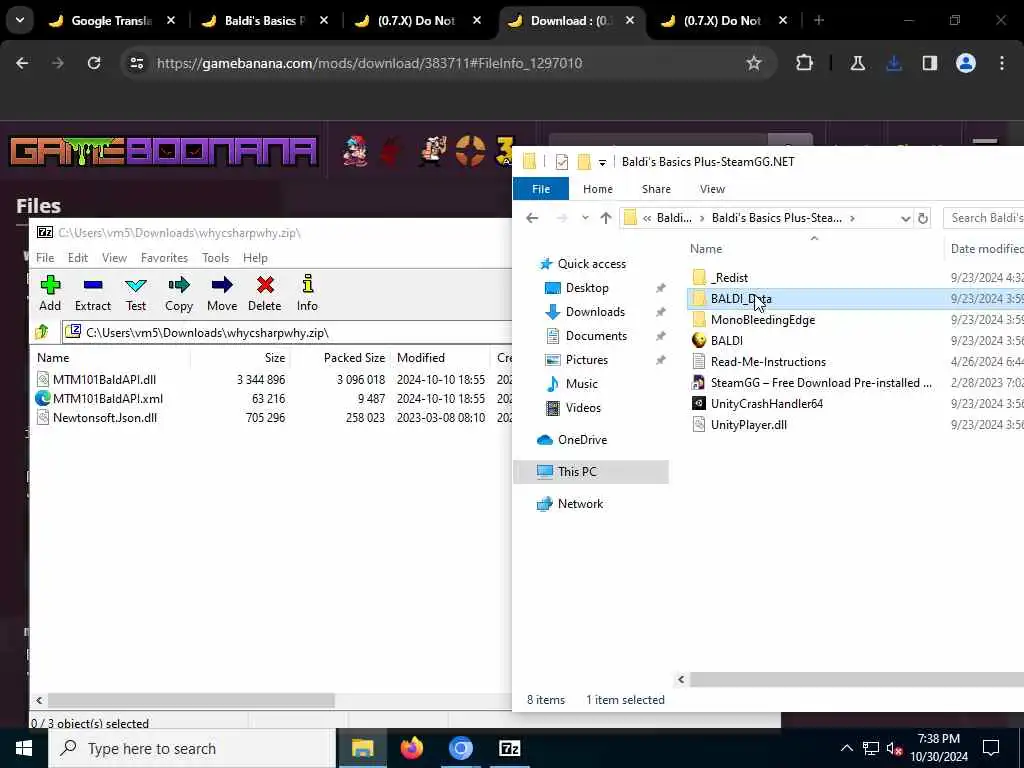
Task: Open Documents in the navigation pane
Action: click(596, 336)
